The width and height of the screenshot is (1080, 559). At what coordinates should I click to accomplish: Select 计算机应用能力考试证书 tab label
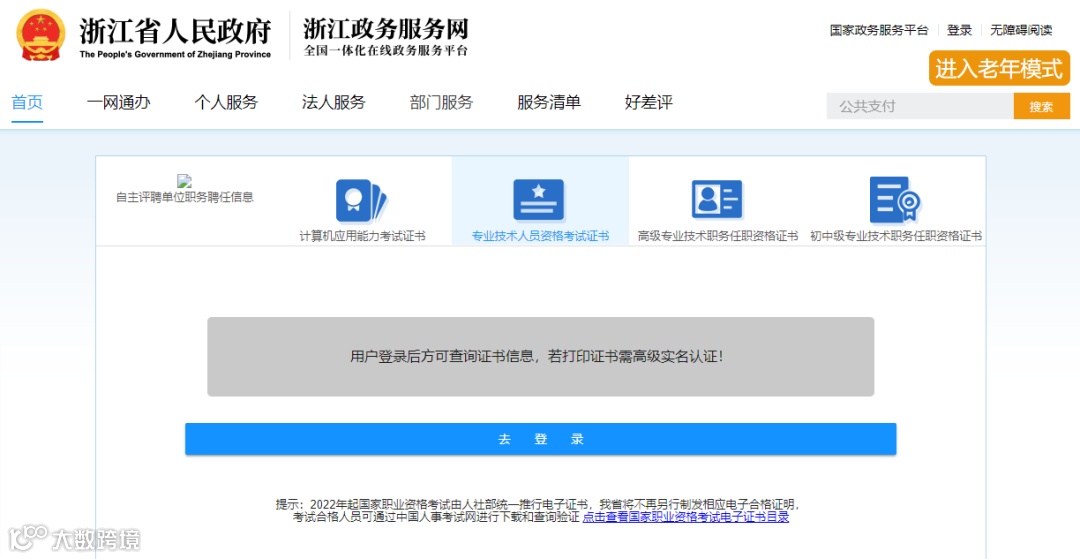click(362, 236)
